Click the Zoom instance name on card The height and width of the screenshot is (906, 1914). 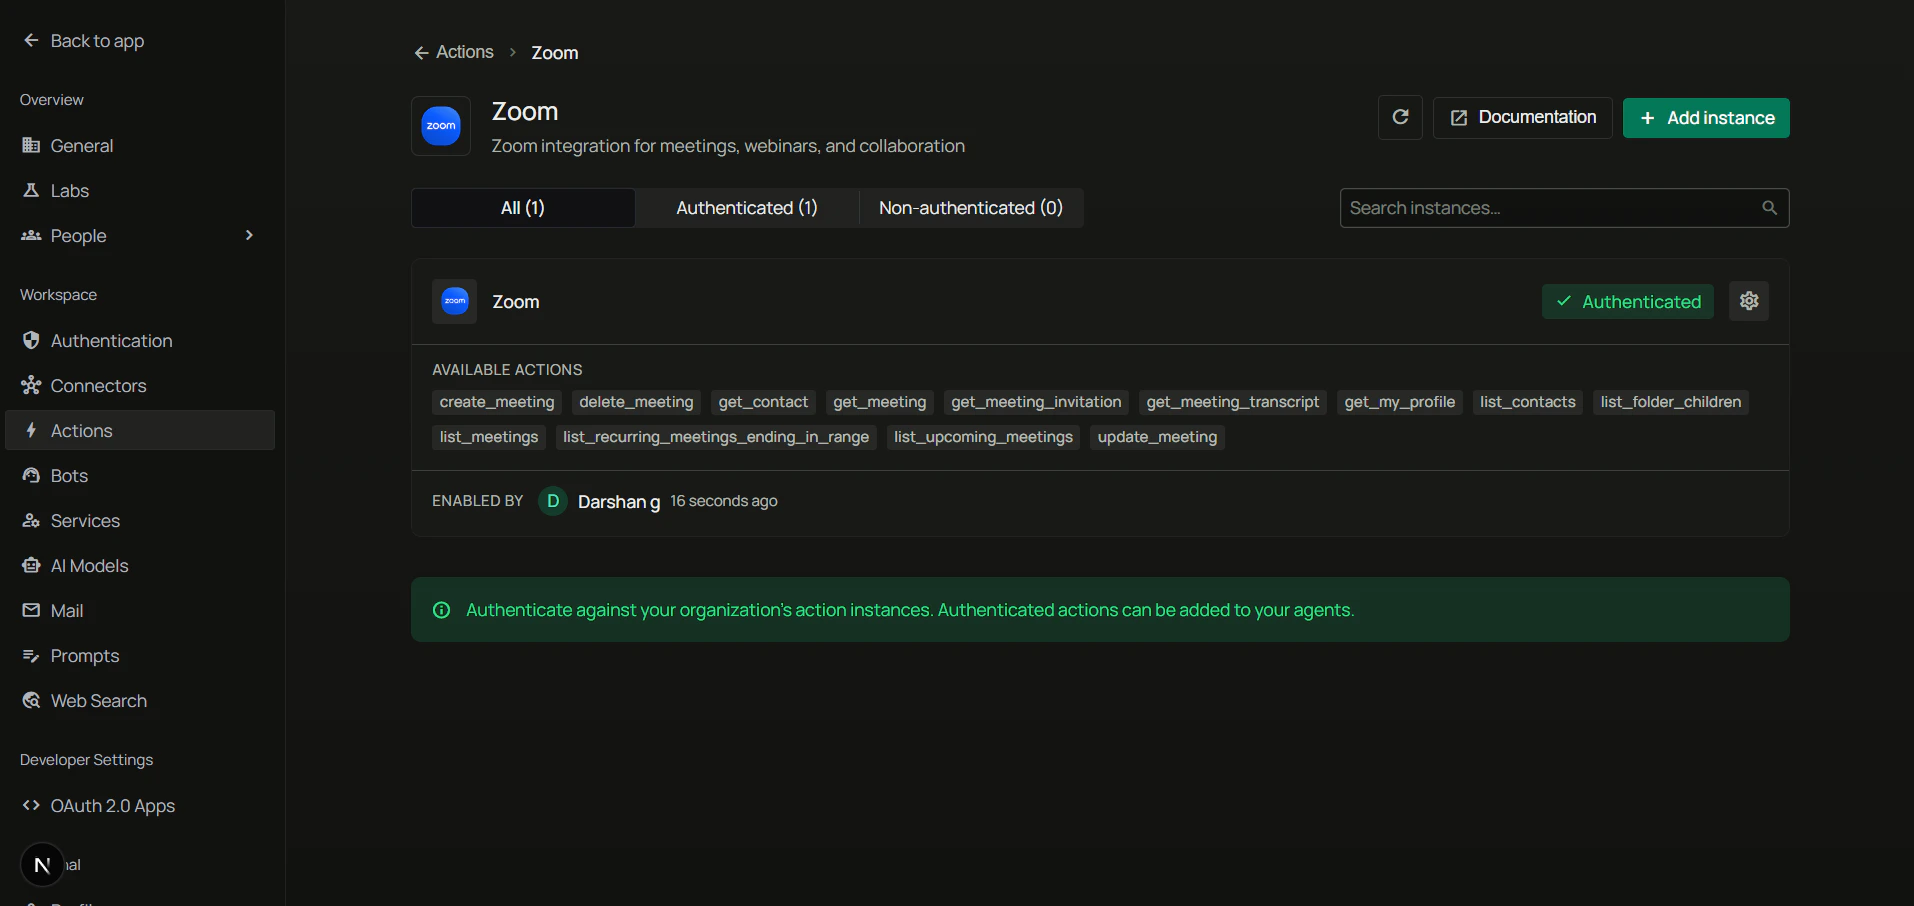516,302
